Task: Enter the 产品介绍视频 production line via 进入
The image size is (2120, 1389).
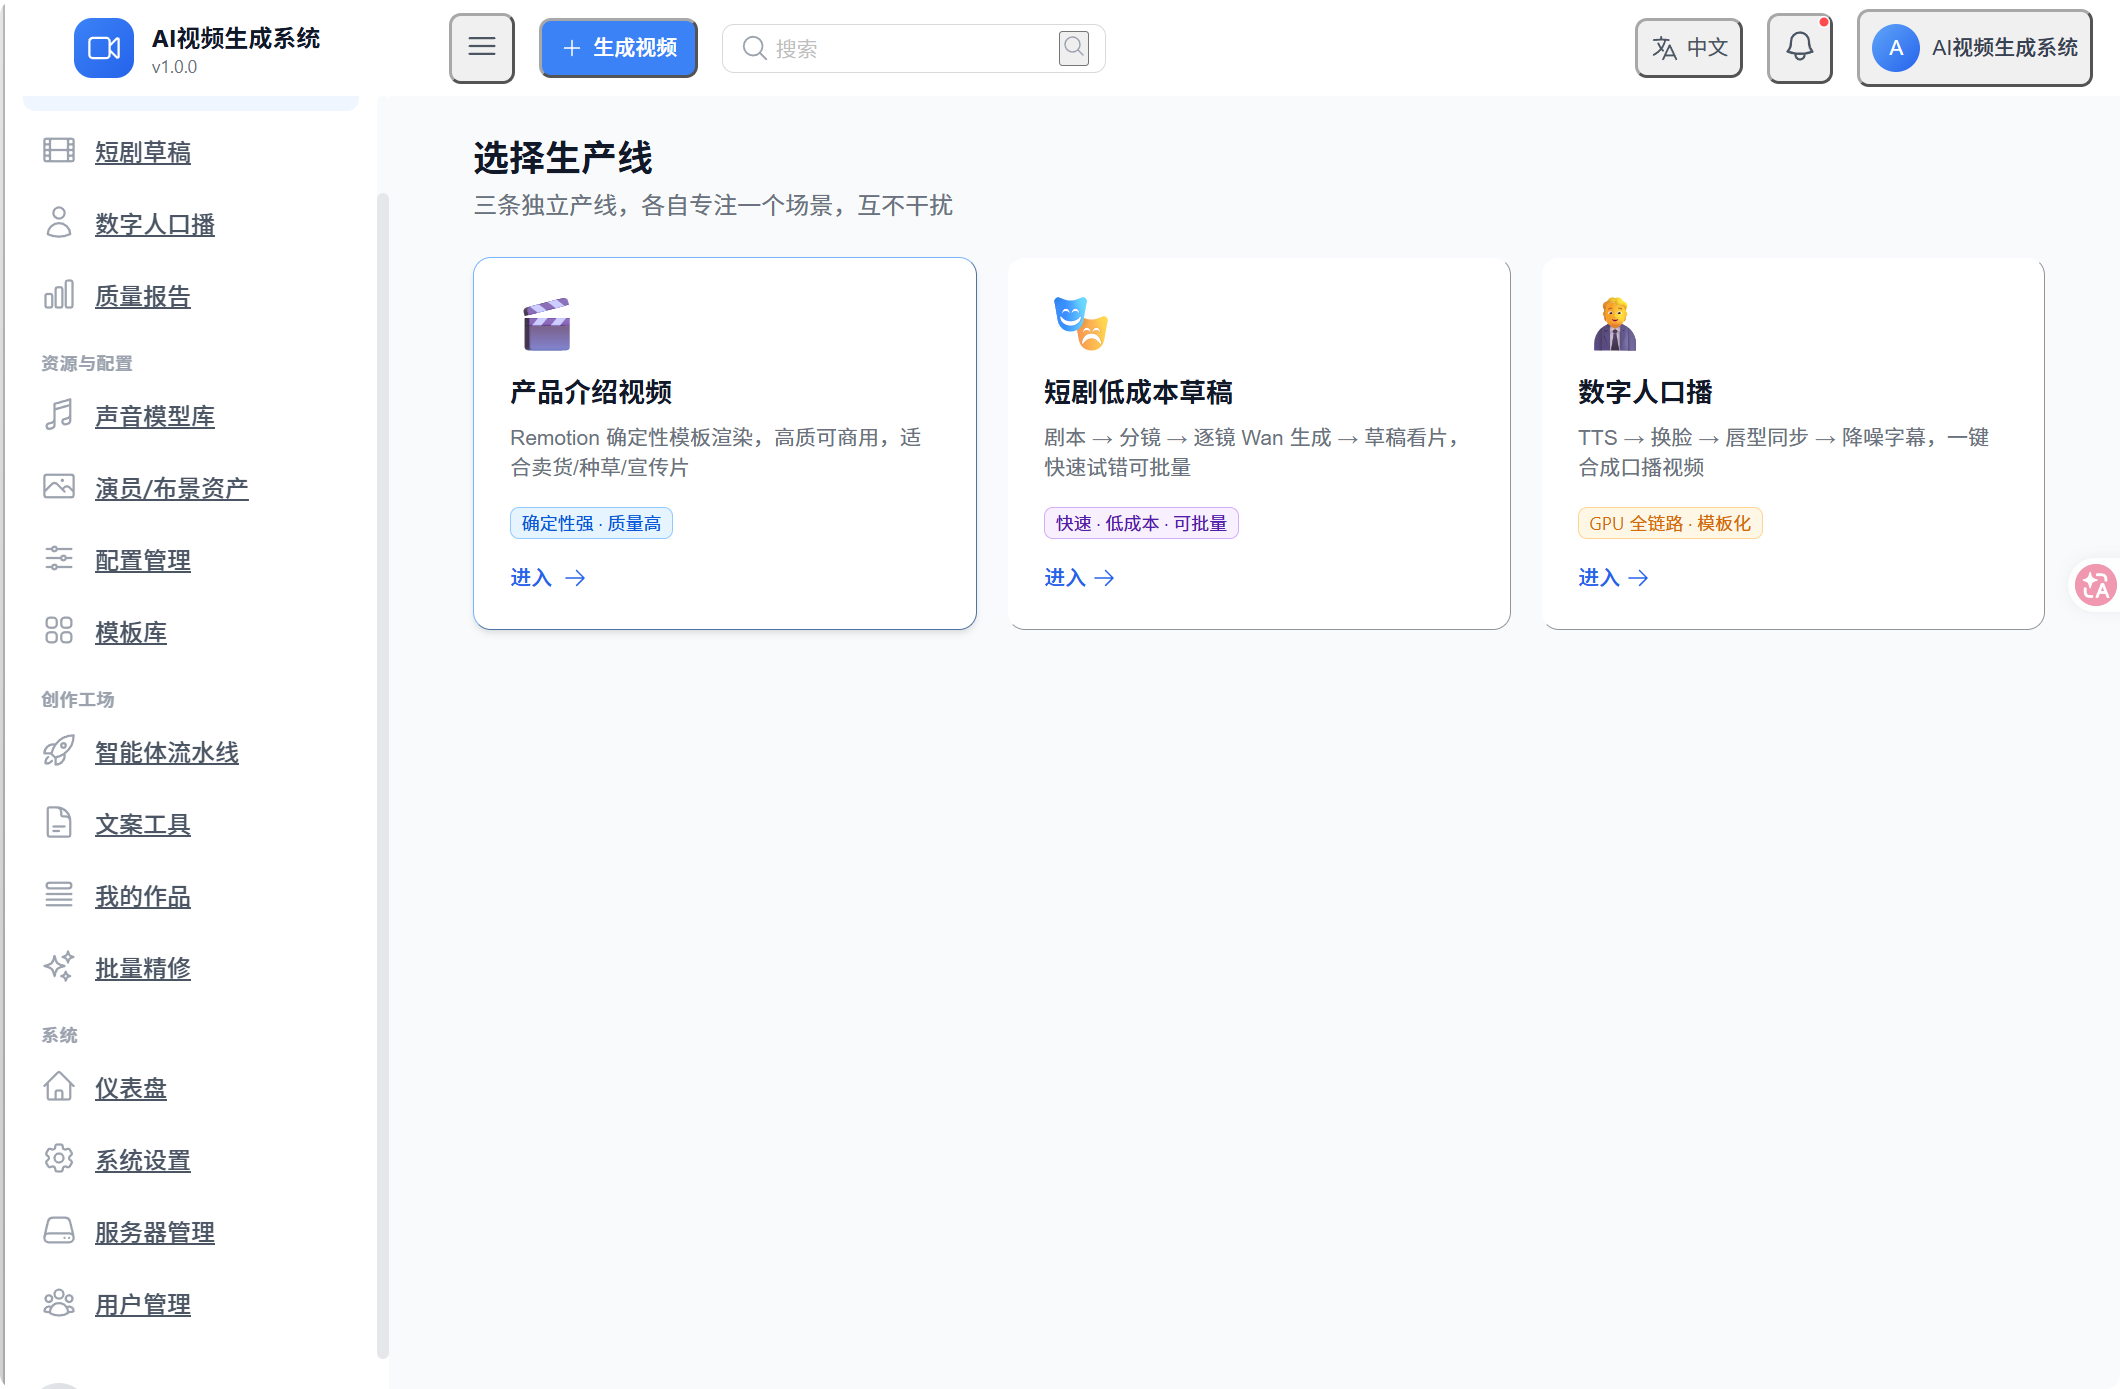Action: point(548,578)
